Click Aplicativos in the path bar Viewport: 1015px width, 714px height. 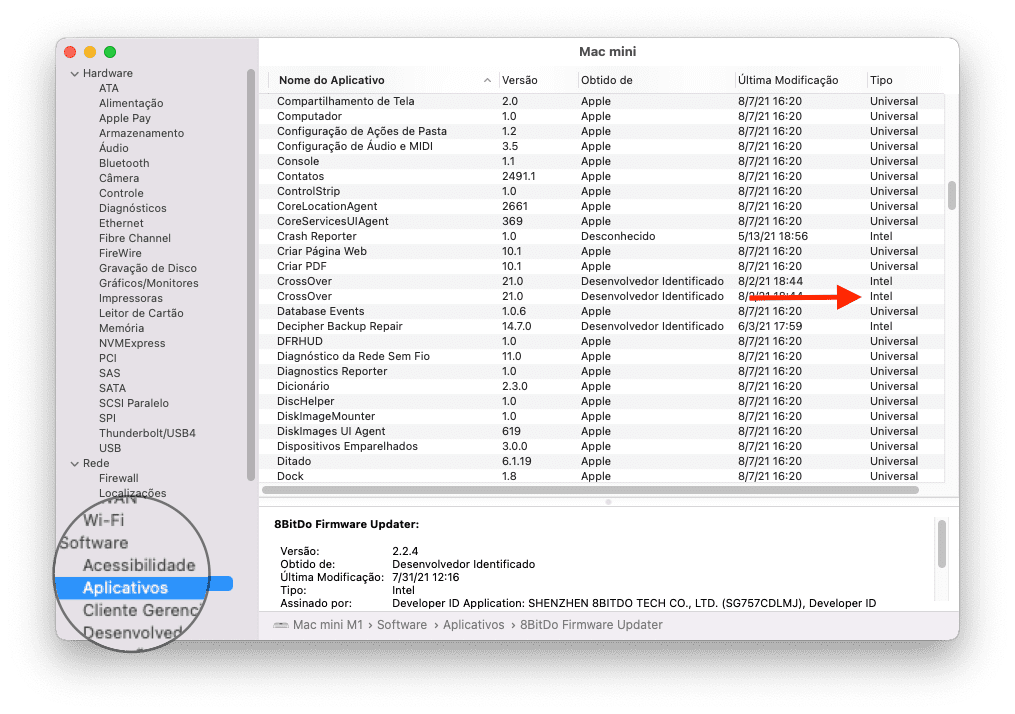pos(473,625)
